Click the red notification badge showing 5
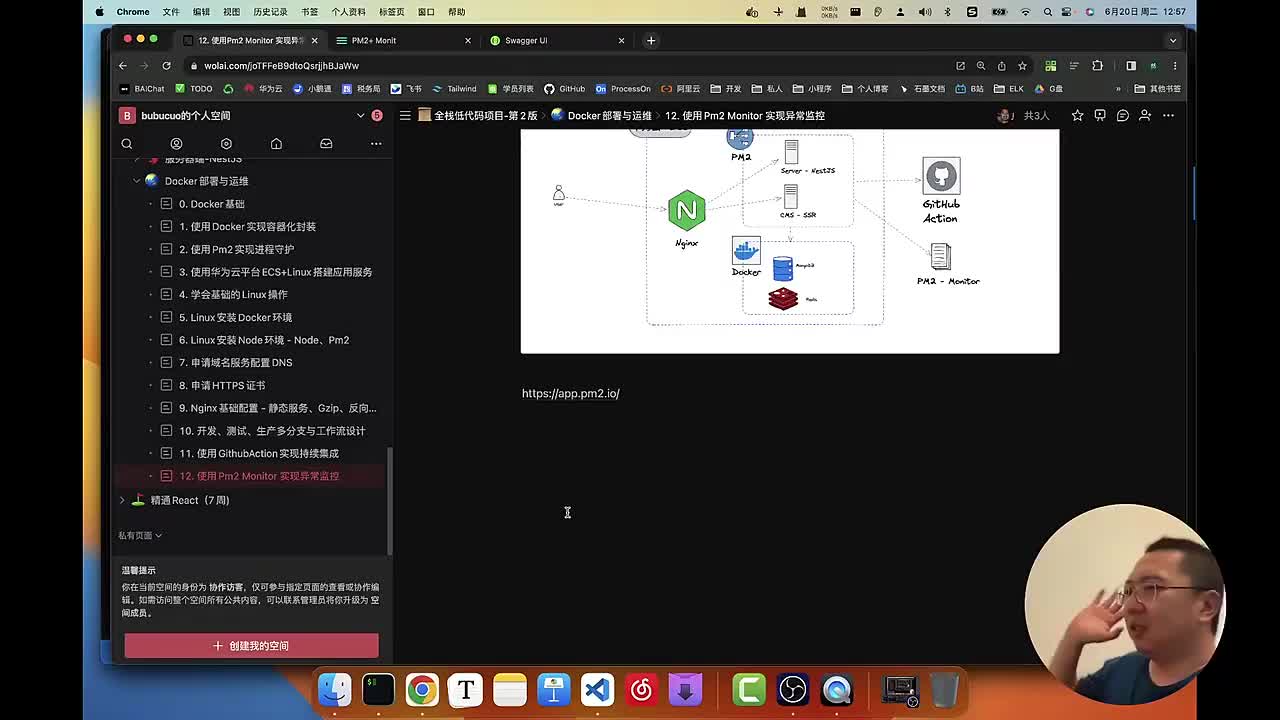The width and height of the screenshot is (1280, 720). [377, 115]
